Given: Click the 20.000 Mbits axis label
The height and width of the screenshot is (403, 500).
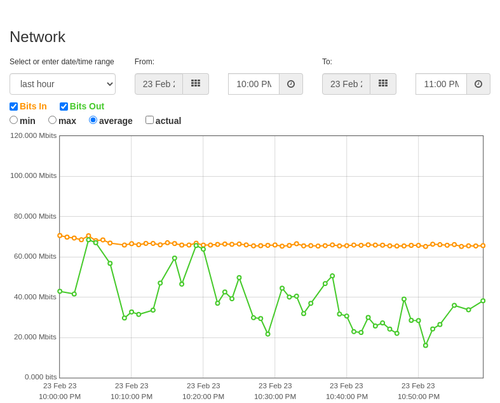Looking at the screenshot, I should coord(35,337).
